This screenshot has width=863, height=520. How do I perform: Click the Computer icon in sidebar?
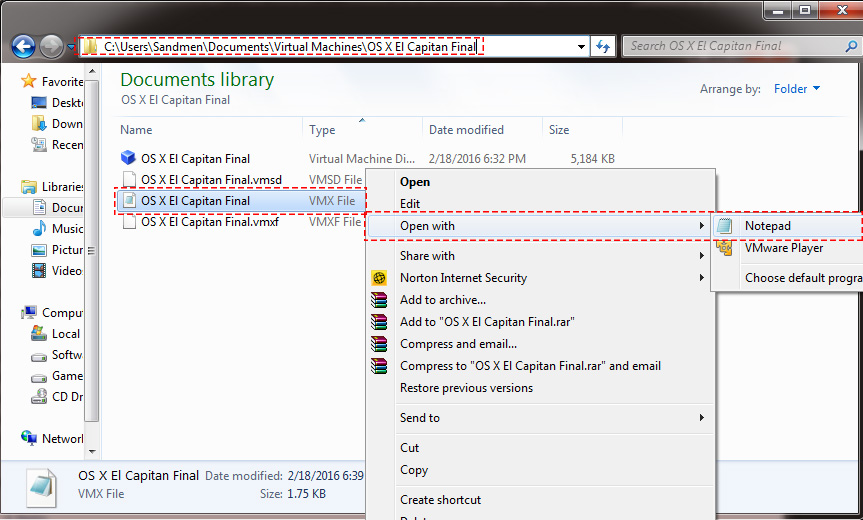[29, 313]
